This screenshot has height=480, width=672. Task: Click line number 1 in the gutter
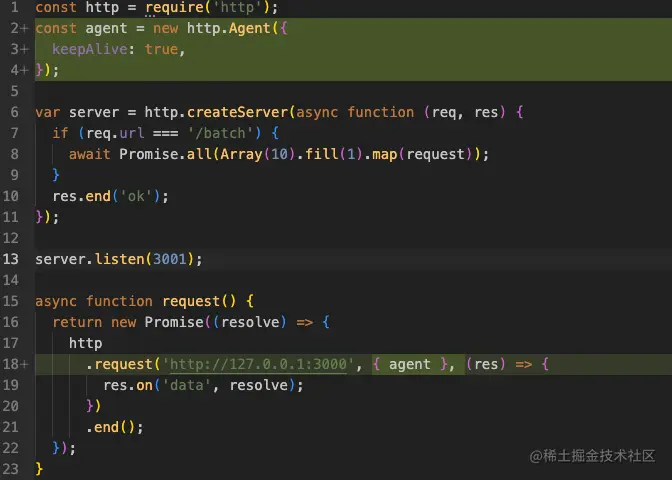click(14, 7)
